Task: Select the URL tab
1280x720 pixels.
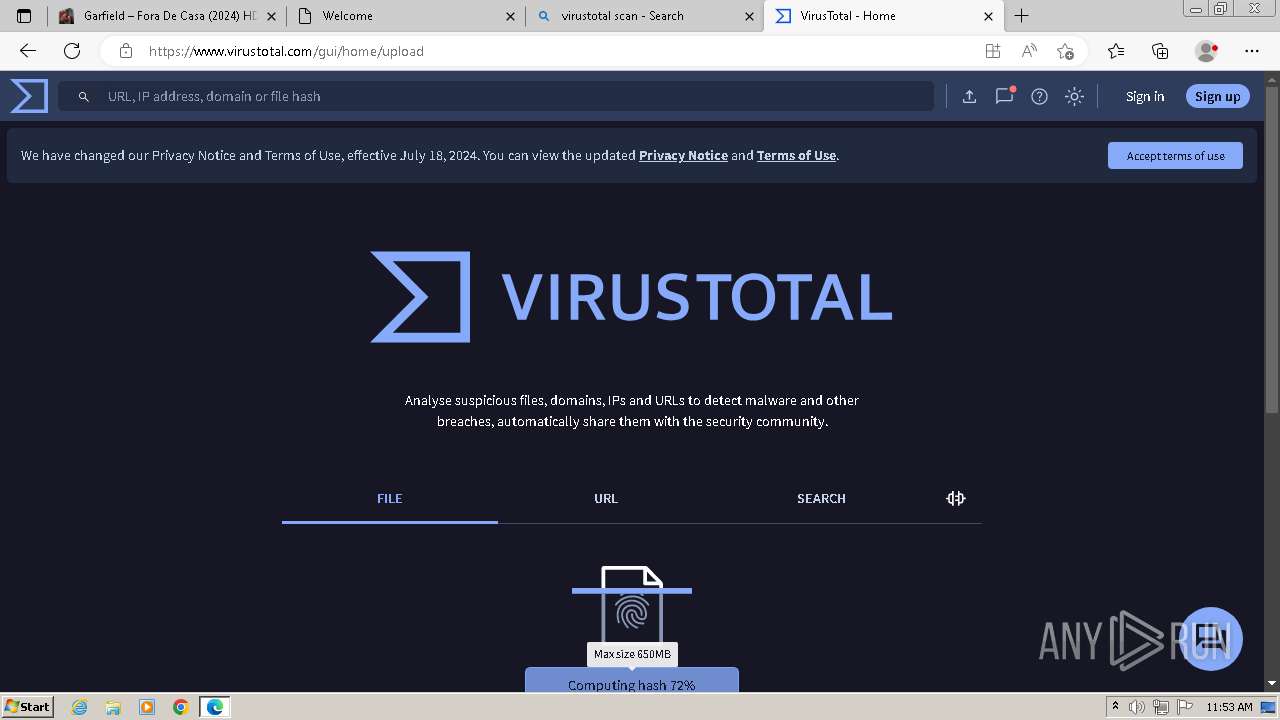Action: tap(606, 498)
